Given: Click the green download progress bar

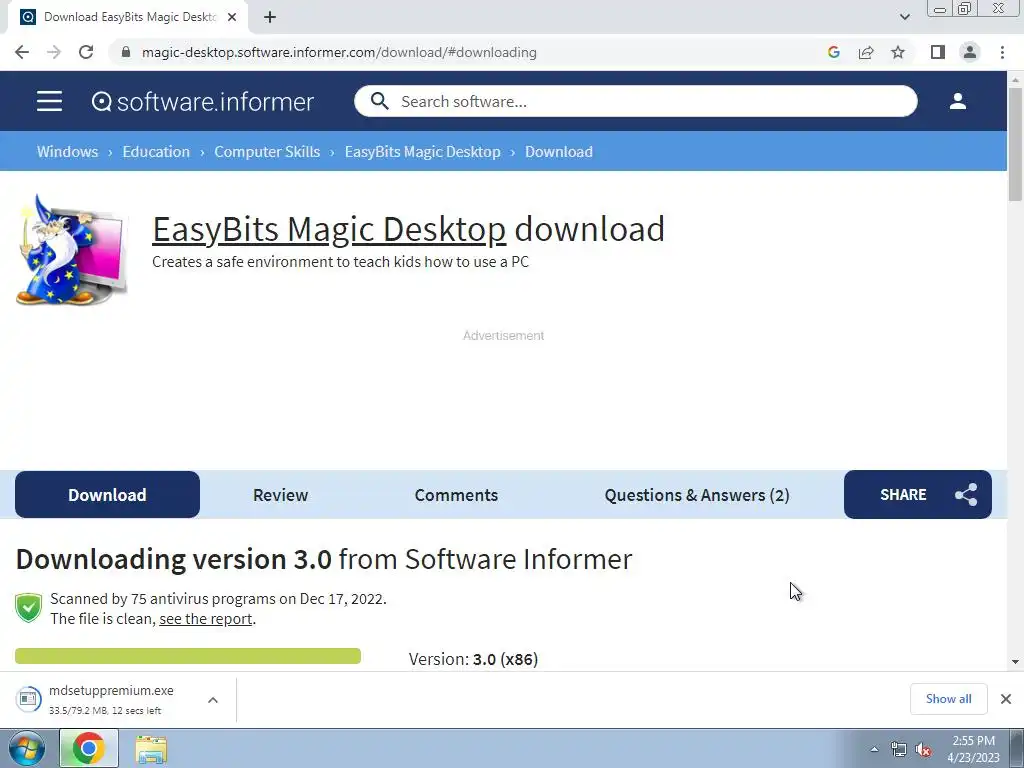Looking at the screenshot, I should click(x=188, y=656).
